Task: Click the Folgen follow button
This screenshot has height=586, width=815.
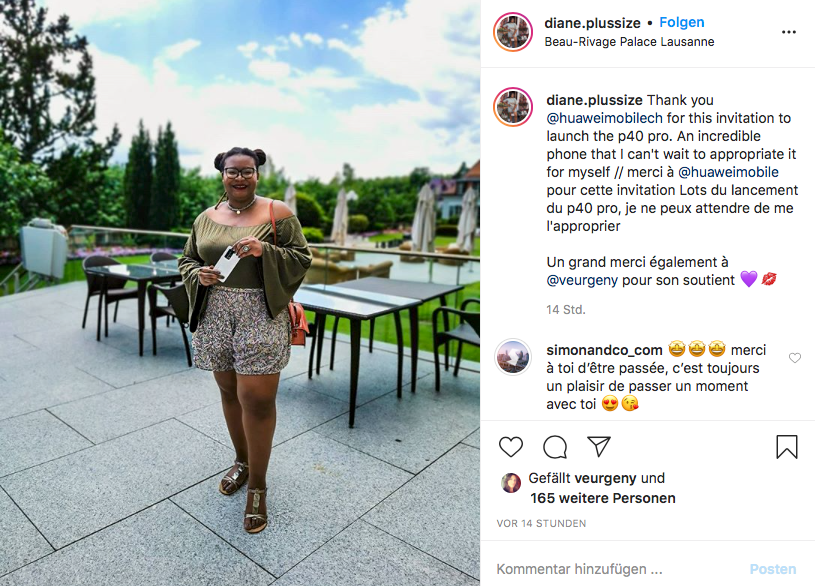Action: [681, 22]
